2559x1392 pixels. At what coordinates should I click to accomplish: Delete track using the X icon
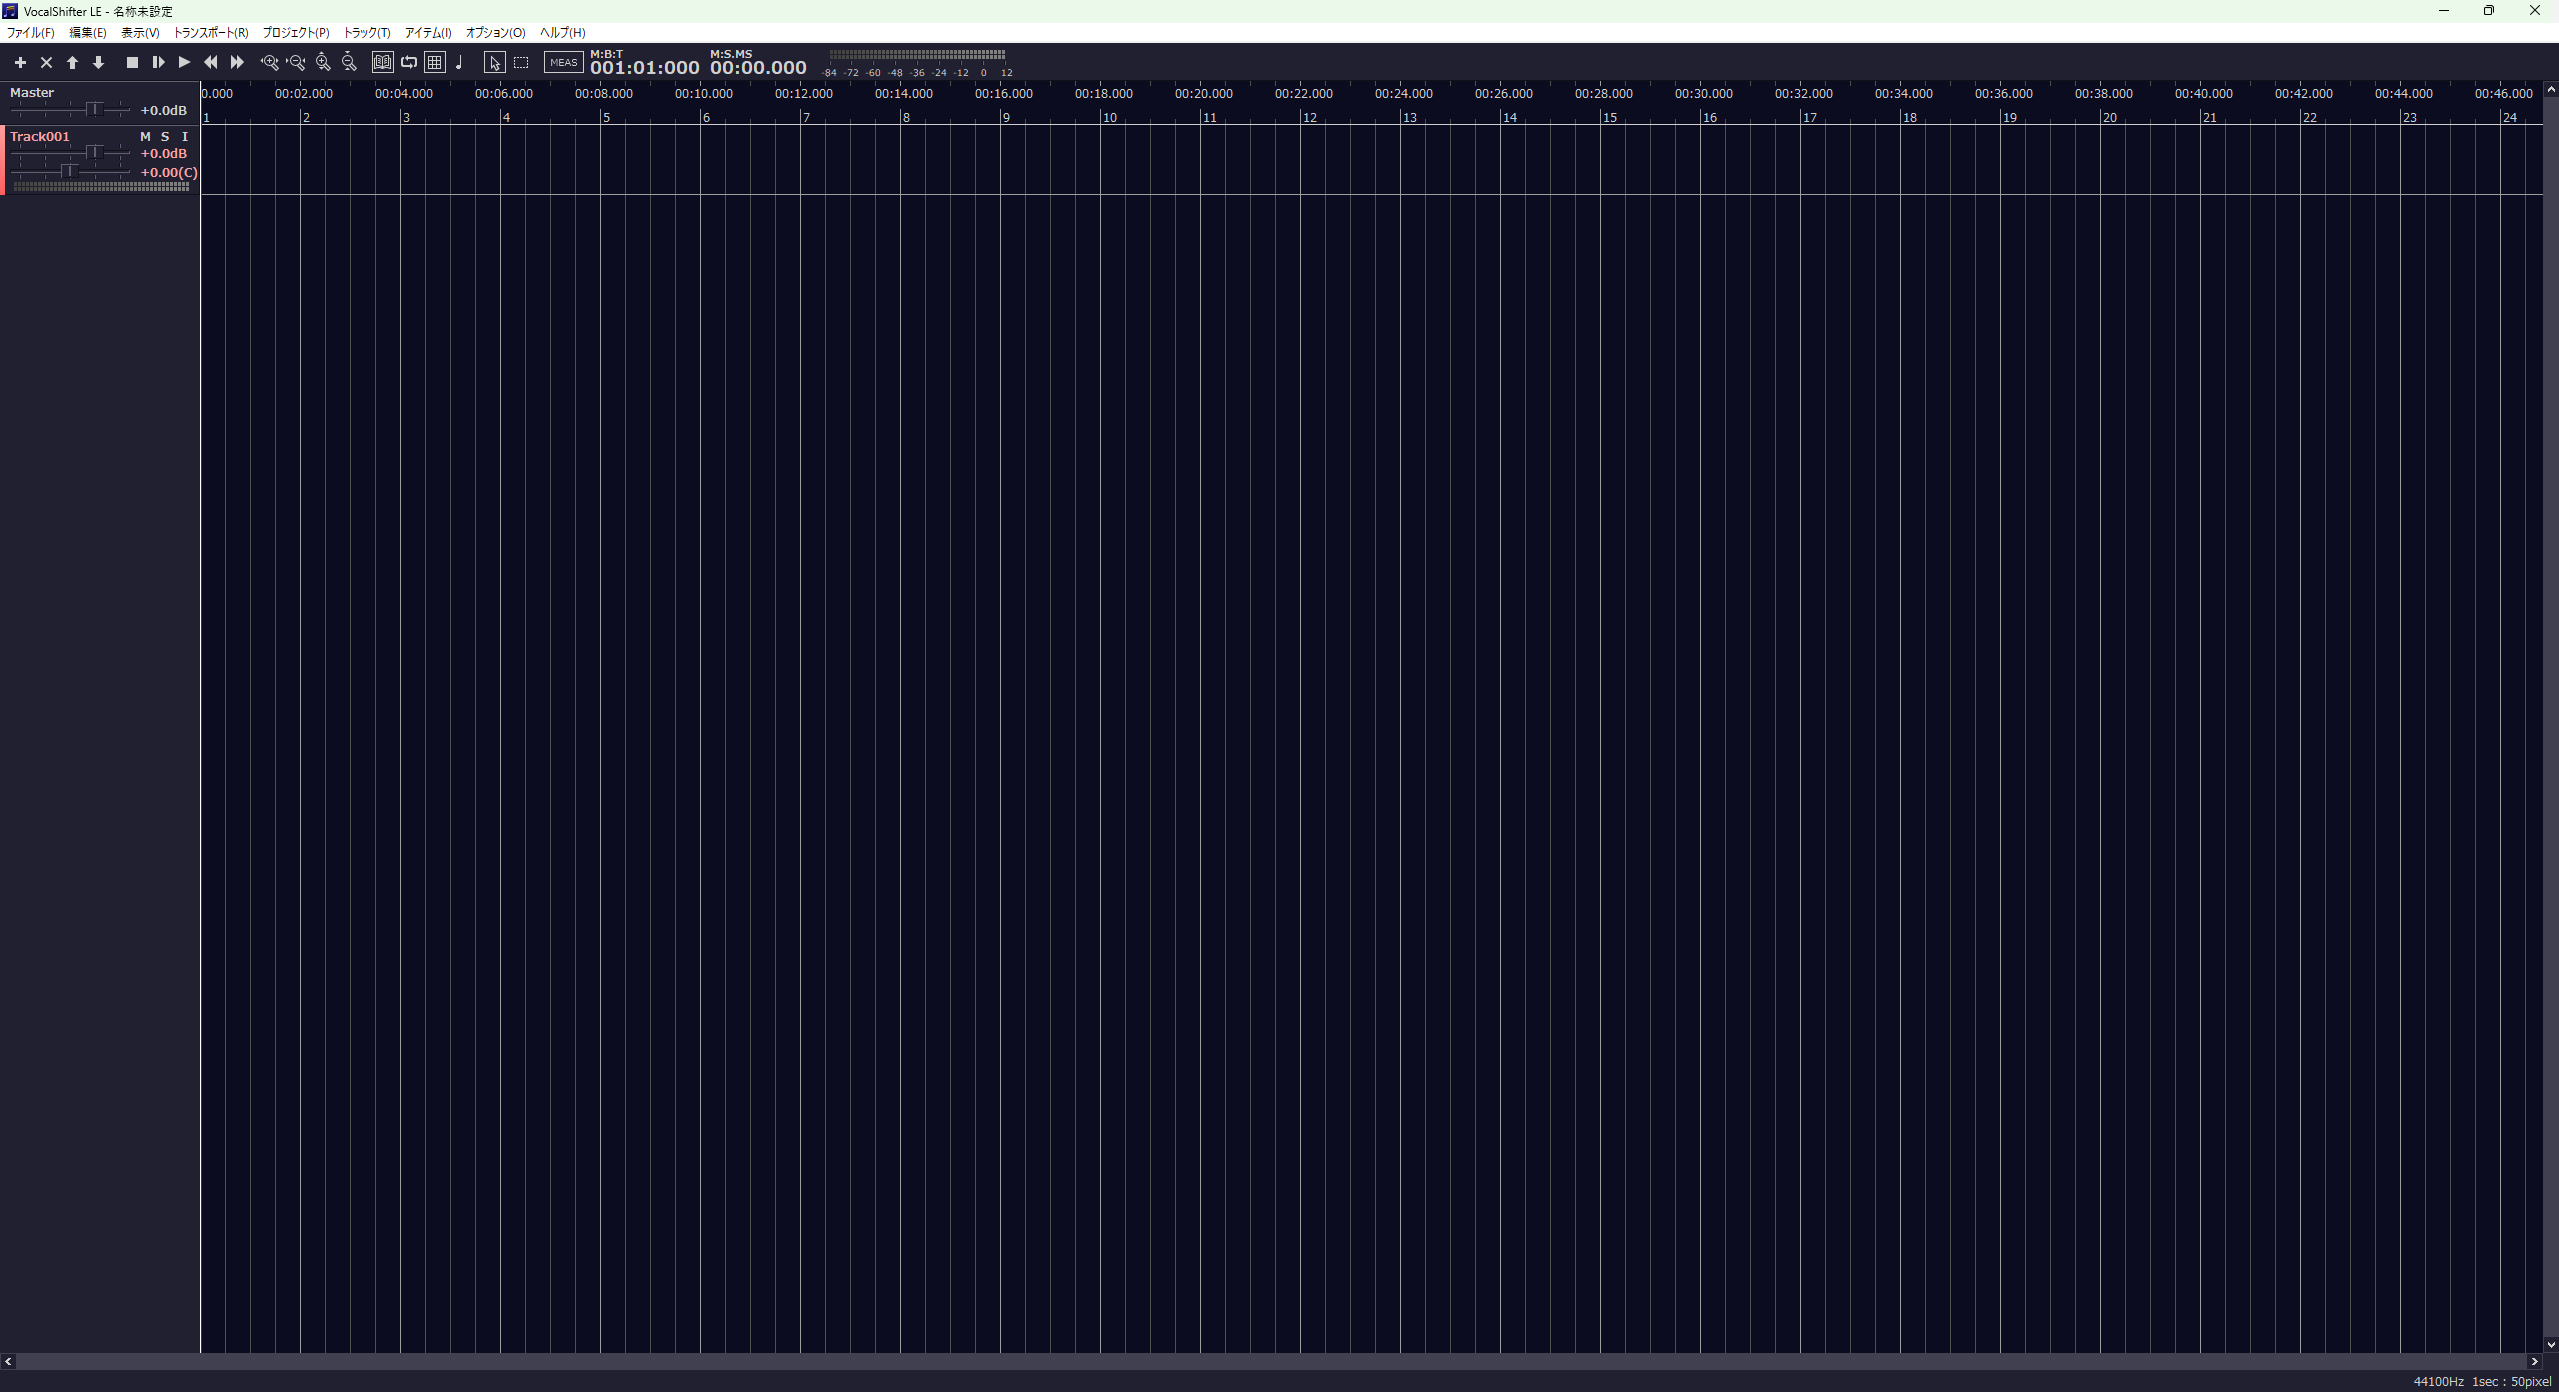pos(46,62)
